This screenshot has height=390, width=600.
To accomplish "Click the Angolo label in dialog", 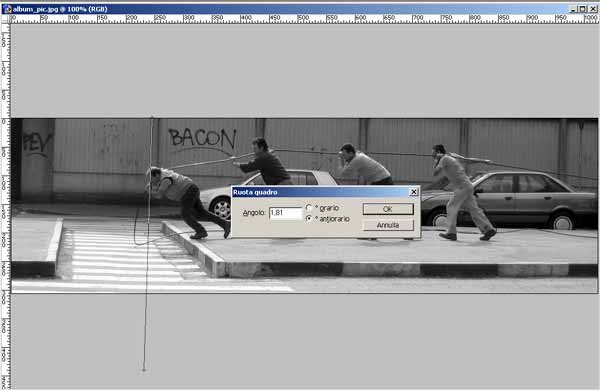I will (x=254, y=213).
